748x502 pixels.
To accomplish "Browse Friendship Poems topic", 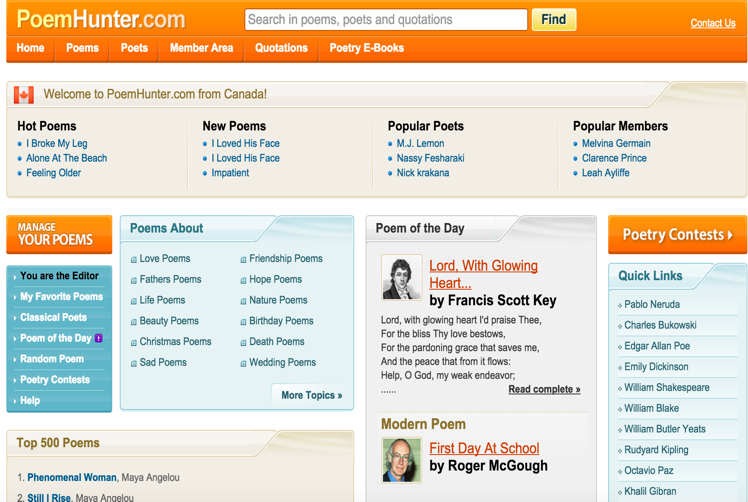I will 286,259.
